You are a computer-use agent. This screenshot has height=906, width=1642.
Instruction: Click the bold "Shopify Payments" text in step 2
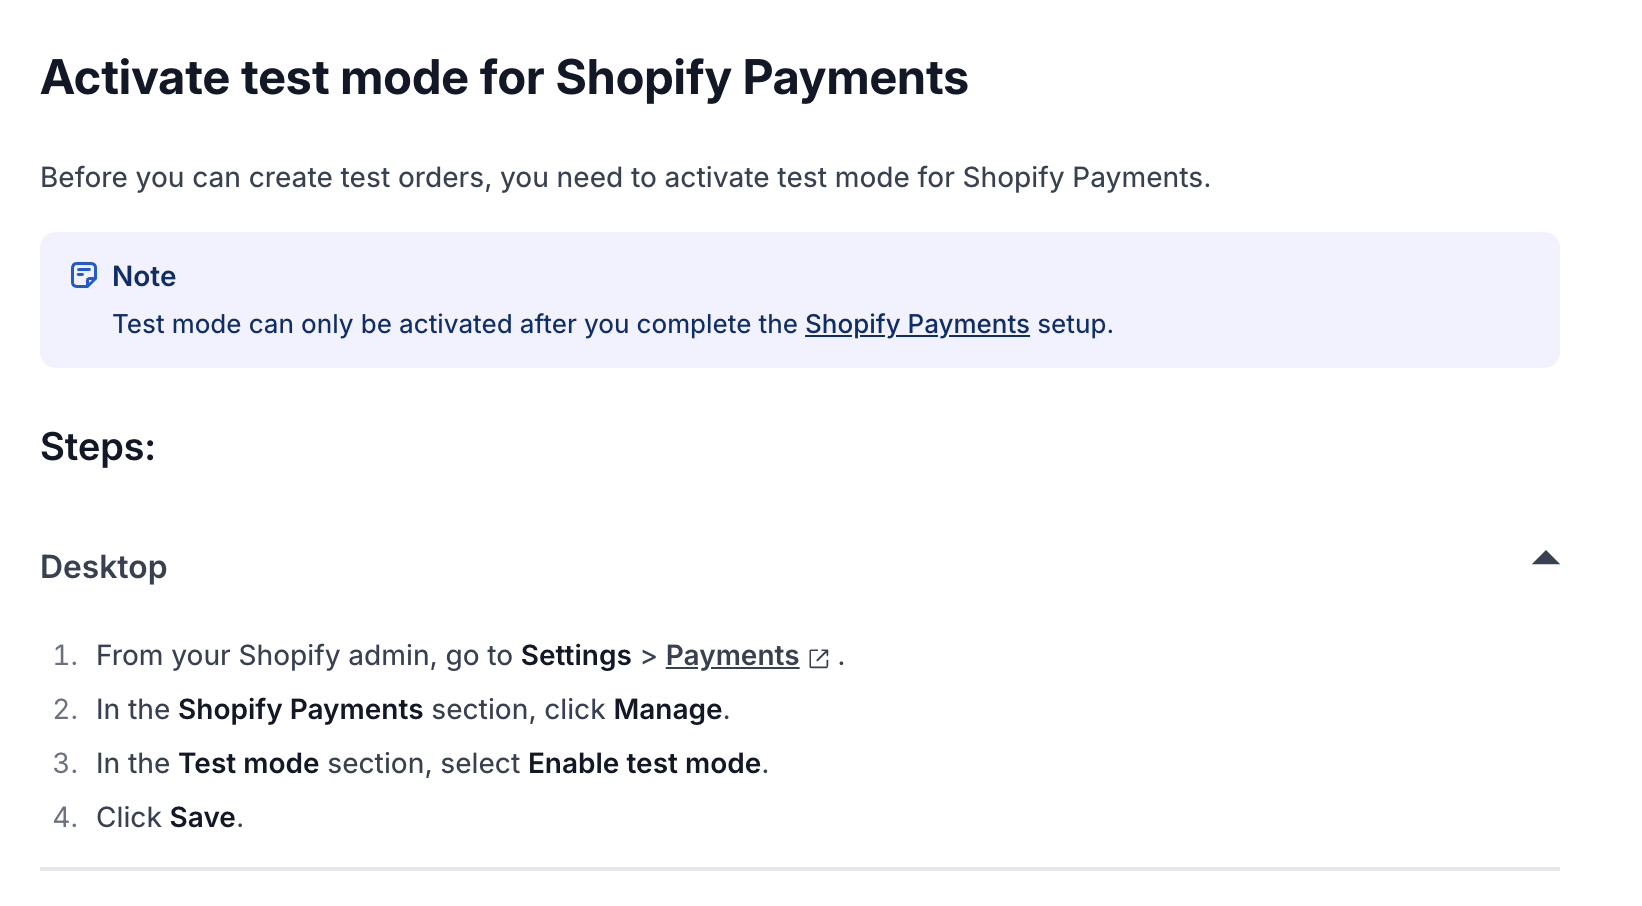300,709
